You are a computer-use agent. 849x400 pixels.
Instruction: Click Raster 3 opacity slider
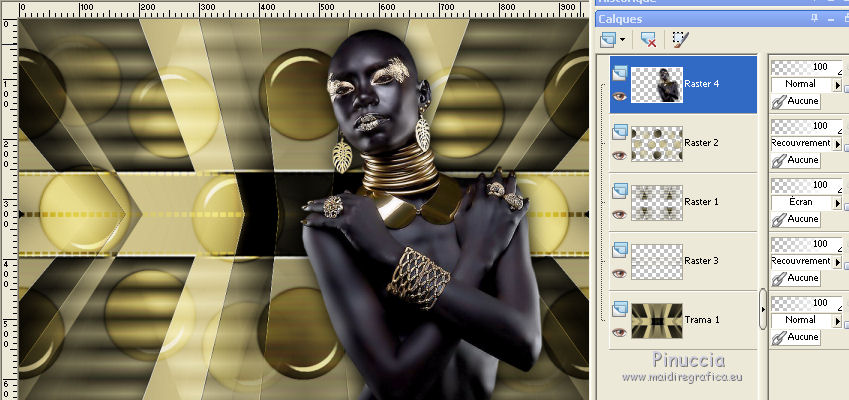pos(806,245)
